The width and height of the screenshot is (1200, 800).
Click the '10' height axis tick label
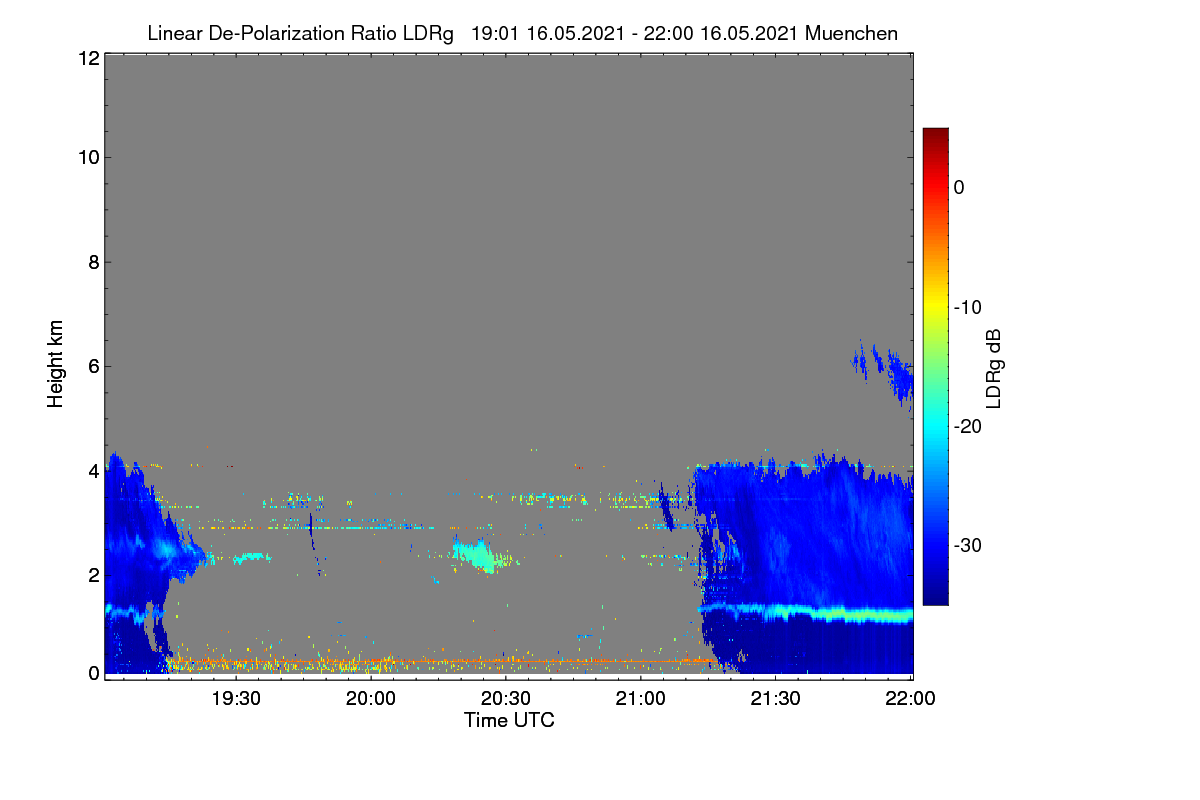(x=87, y=157)
